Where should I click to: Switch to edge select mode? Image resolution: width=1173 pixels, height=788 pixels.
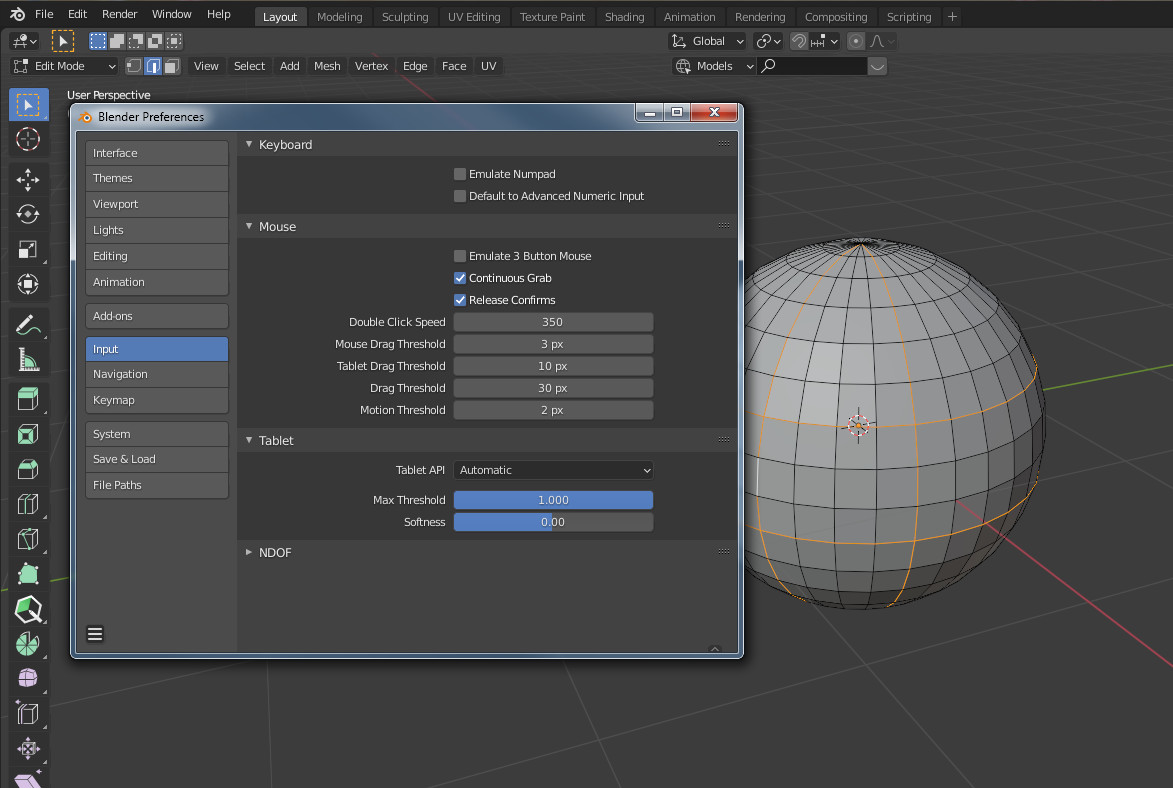(153, 66)
